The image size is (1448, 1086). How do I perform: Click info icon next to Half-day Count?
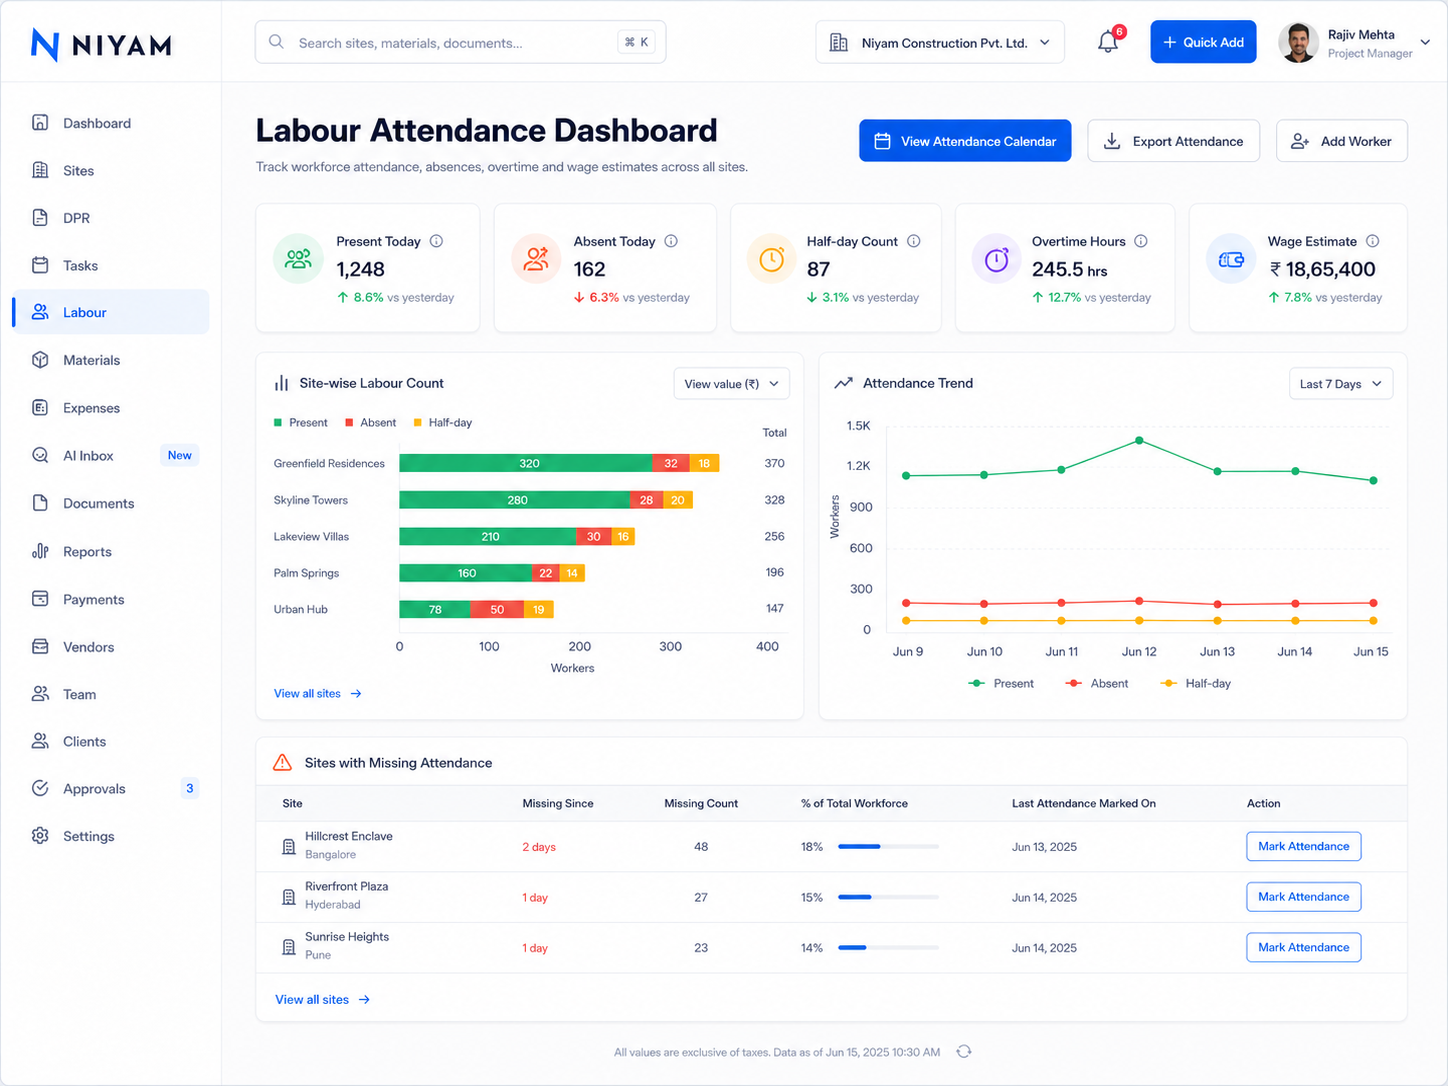point(914,241)
